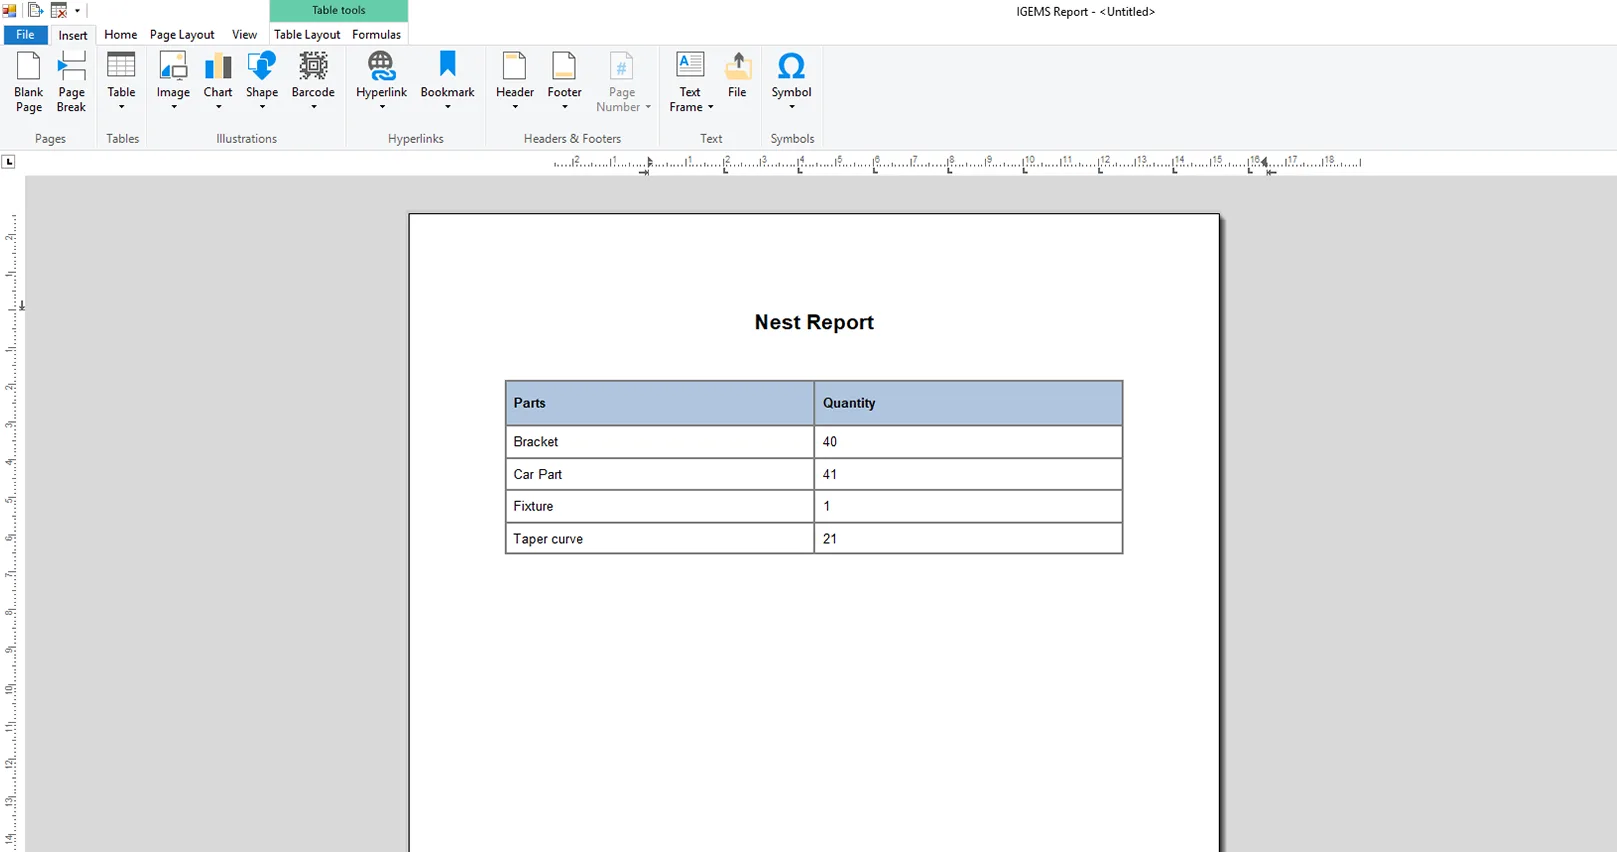Screen dimensions: 1617x852
Task: Open the File menu
Action: pyautogui.click(x=25, y=35)
